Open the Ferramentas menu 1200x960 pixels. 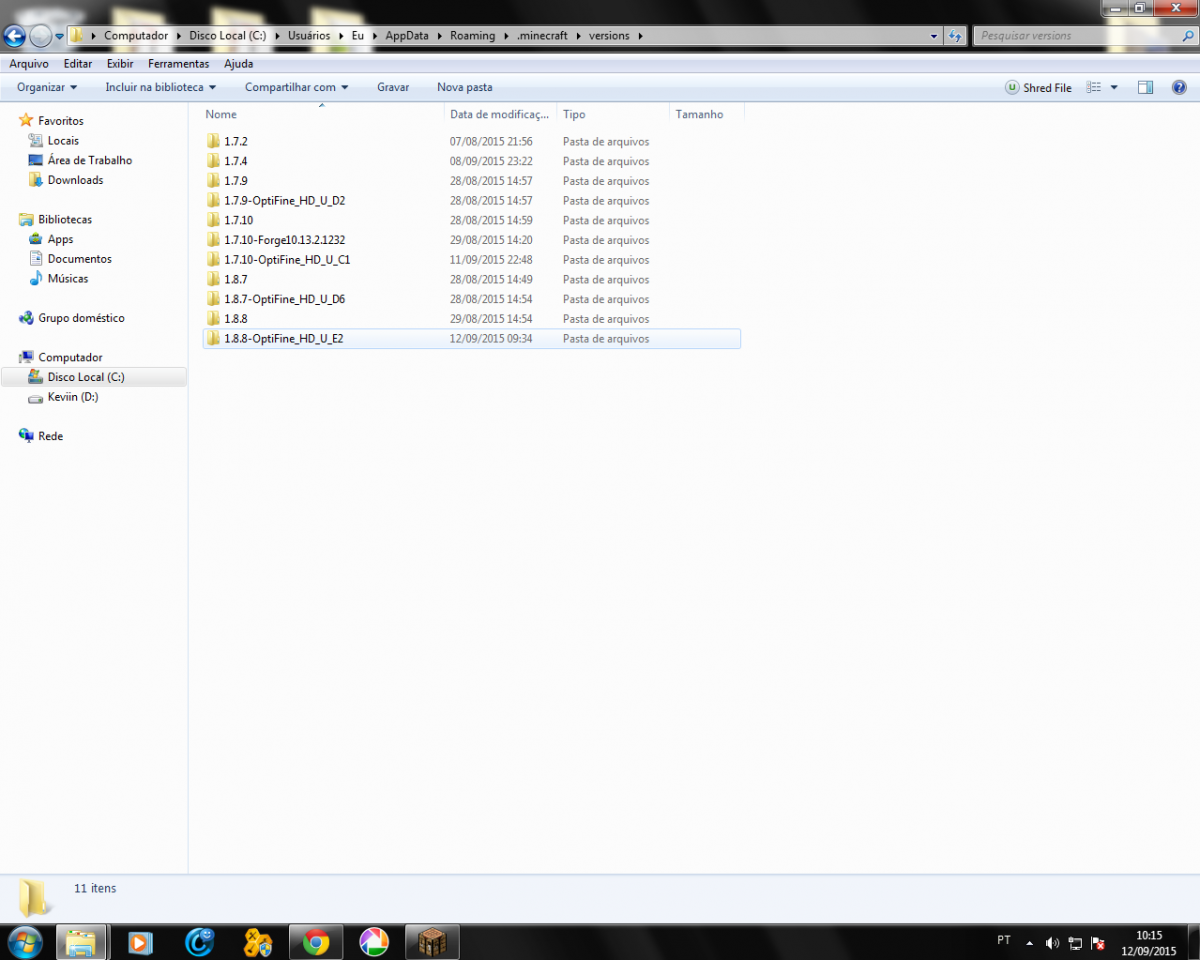click(179, 63)
